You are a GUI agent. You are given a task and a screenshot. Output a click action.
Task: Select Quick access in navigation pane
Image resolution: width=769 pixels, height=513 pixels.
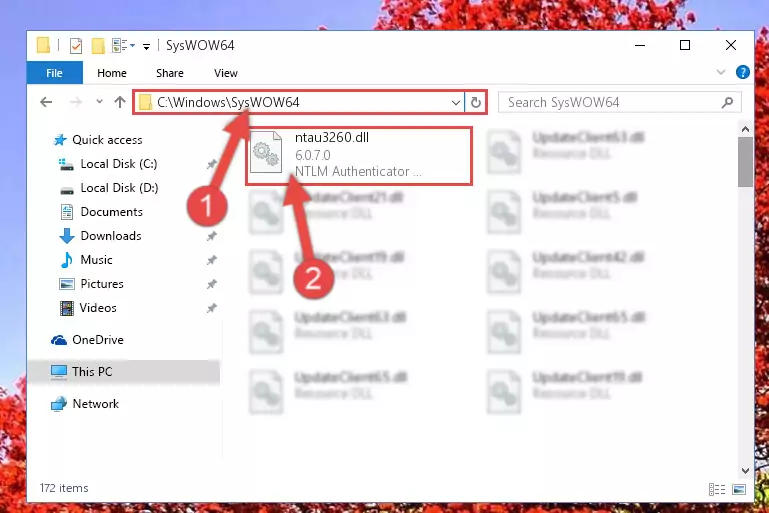pyautogui.click(x=107, y=140)
